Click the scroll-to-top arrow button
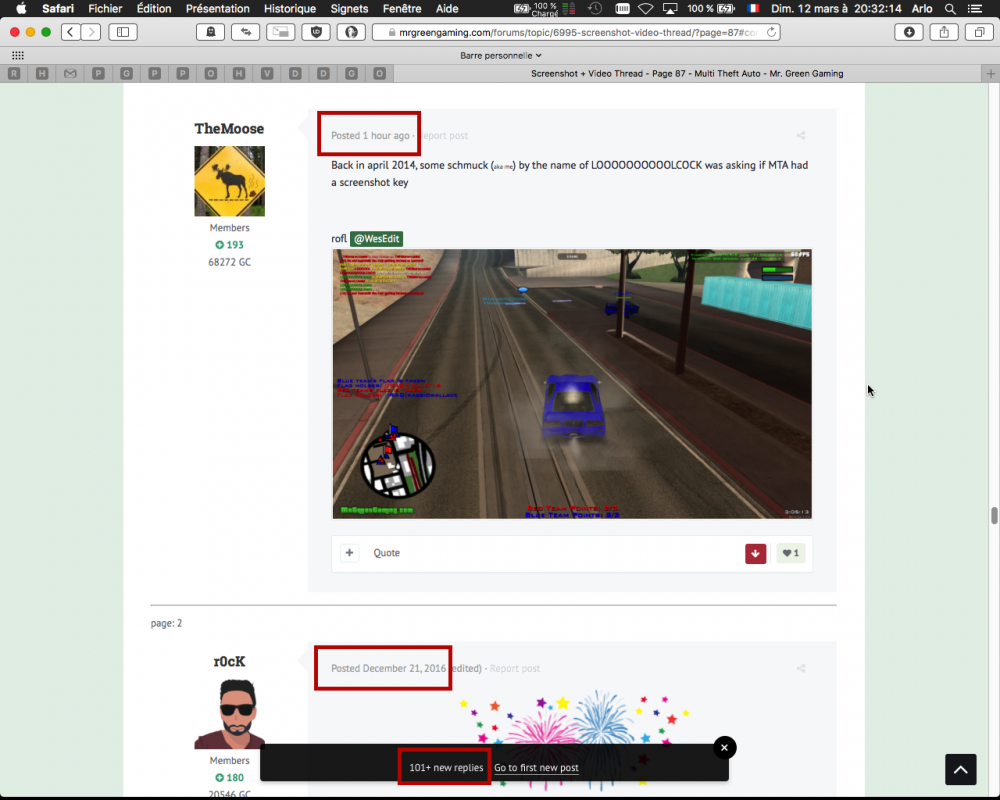This screenshot has height=800, width=1000. (x=960, y=769)
